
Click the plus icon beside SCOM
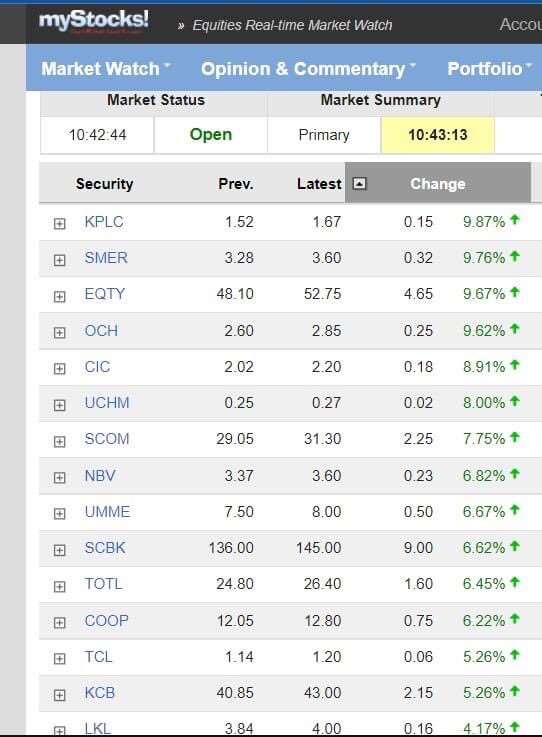pos(59,441)
